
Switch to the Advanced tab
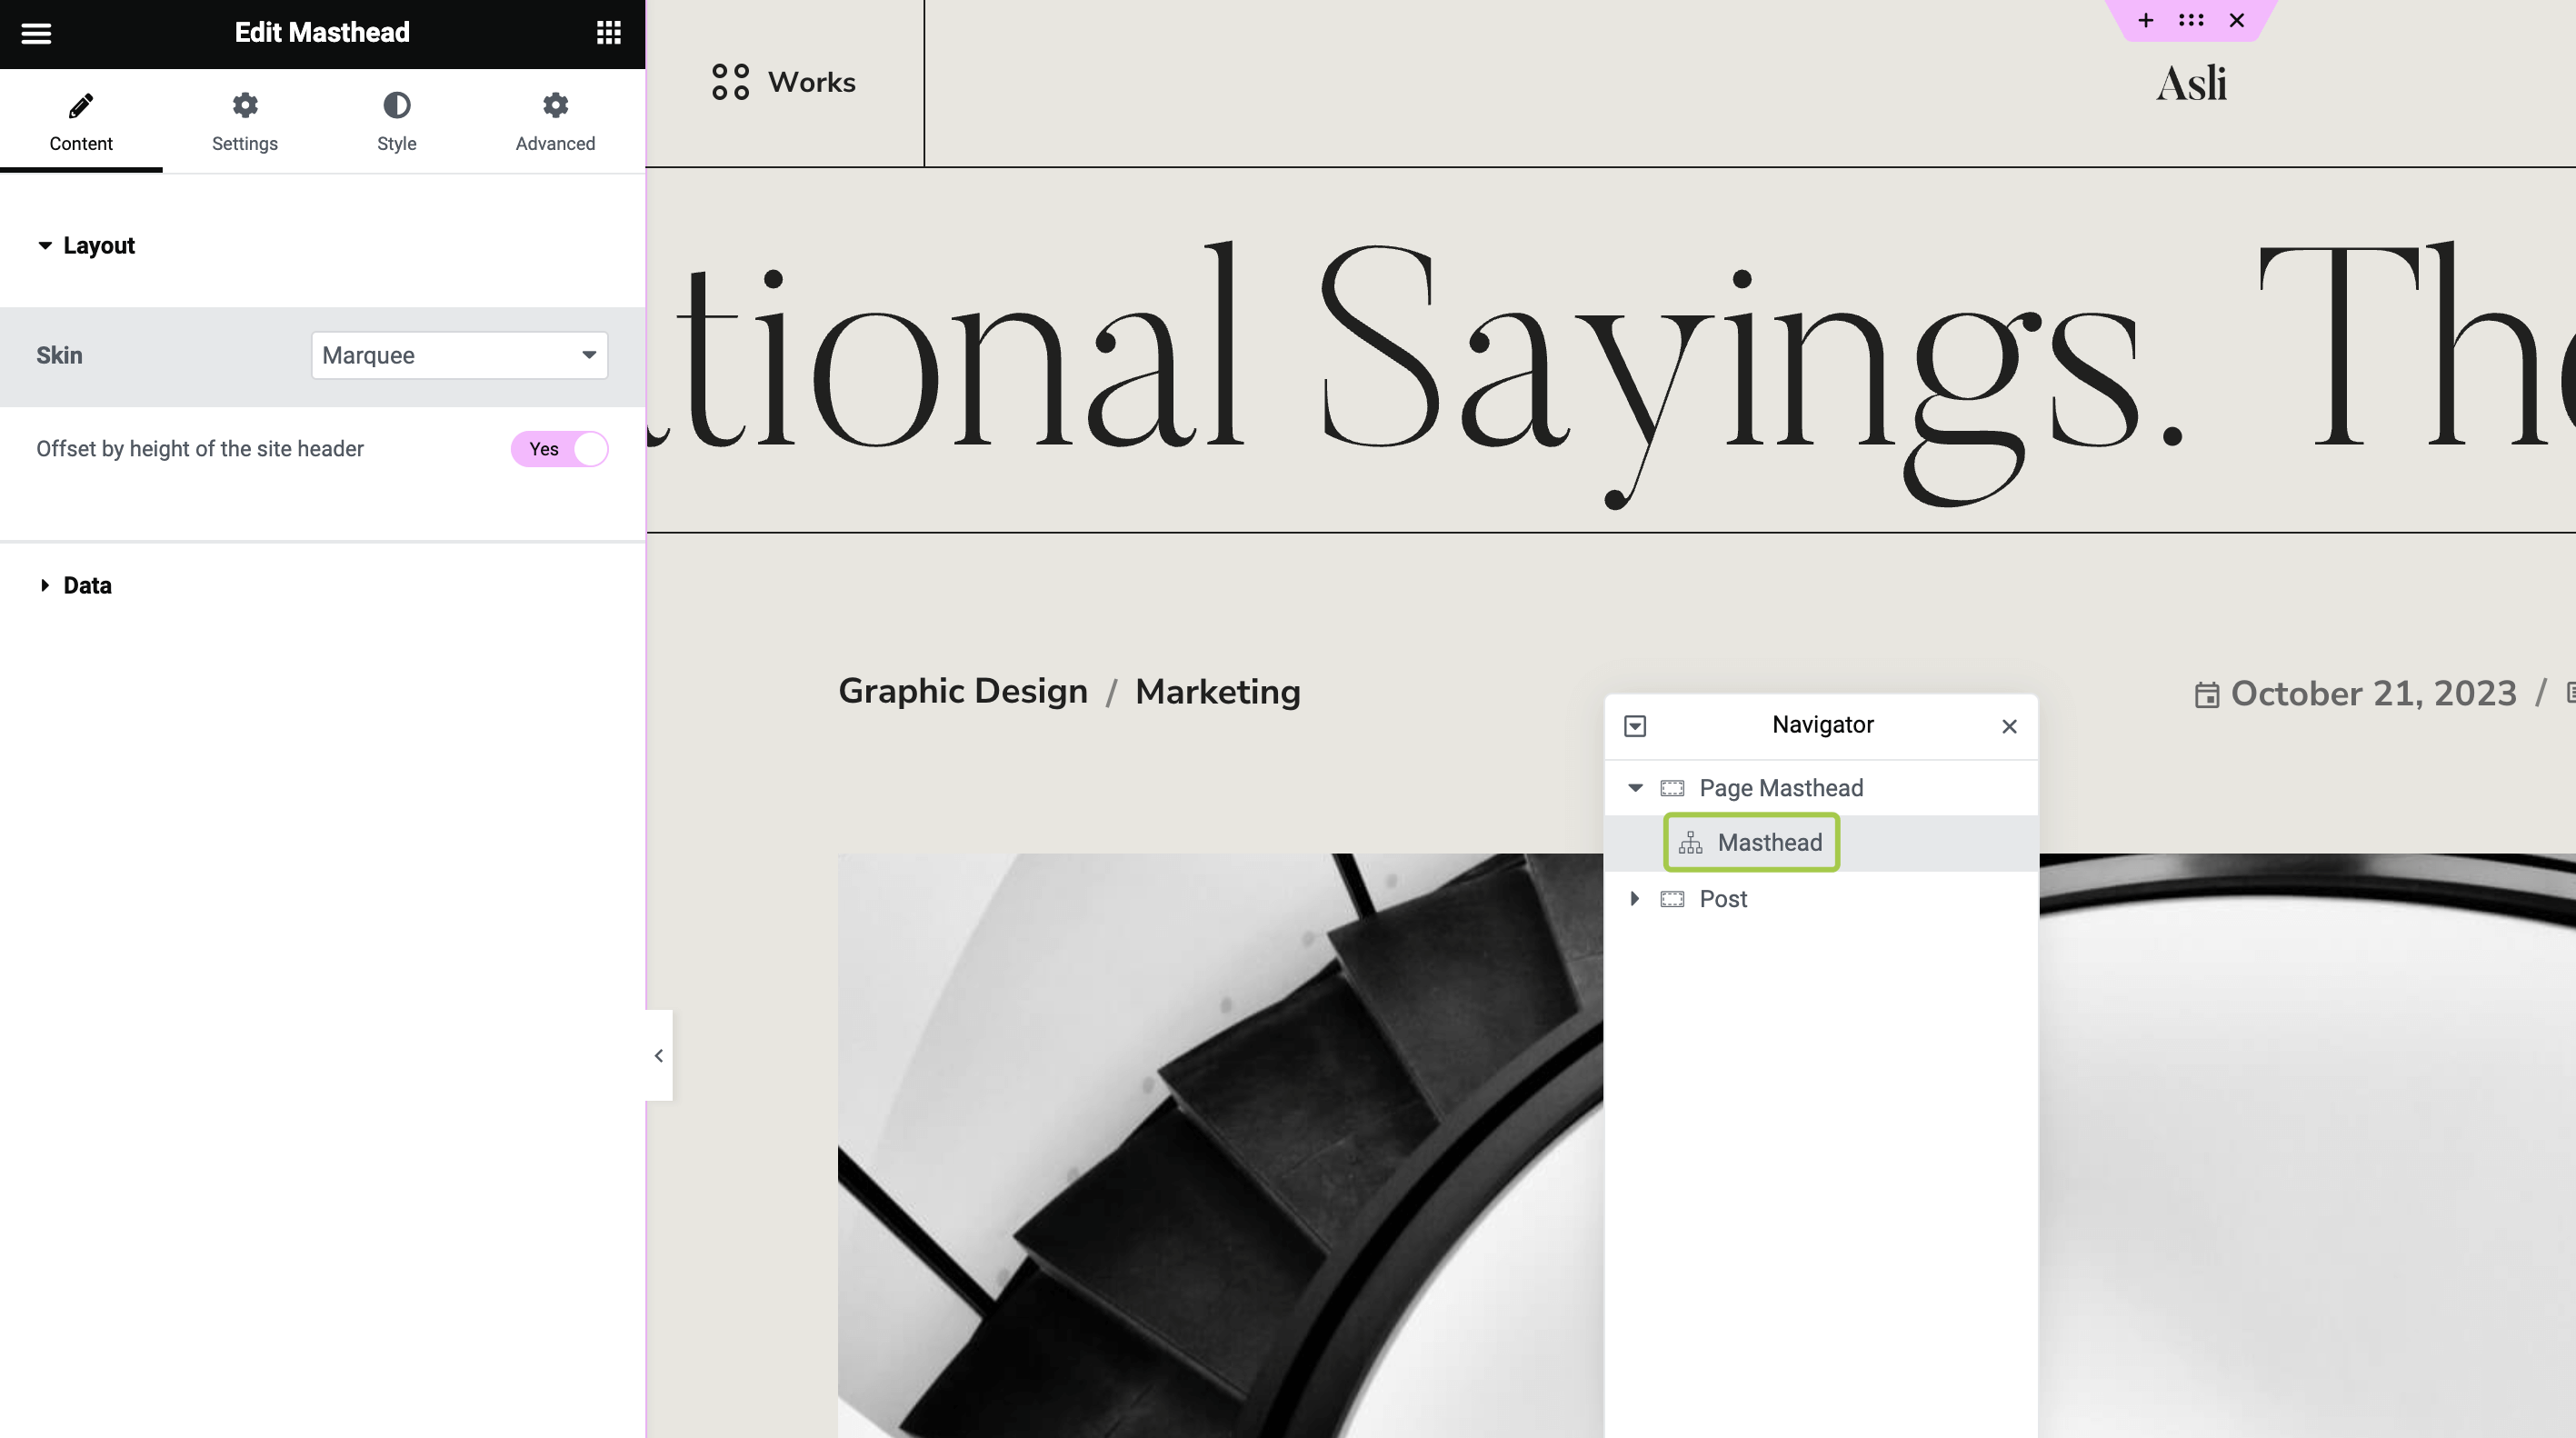click(555, 121)
